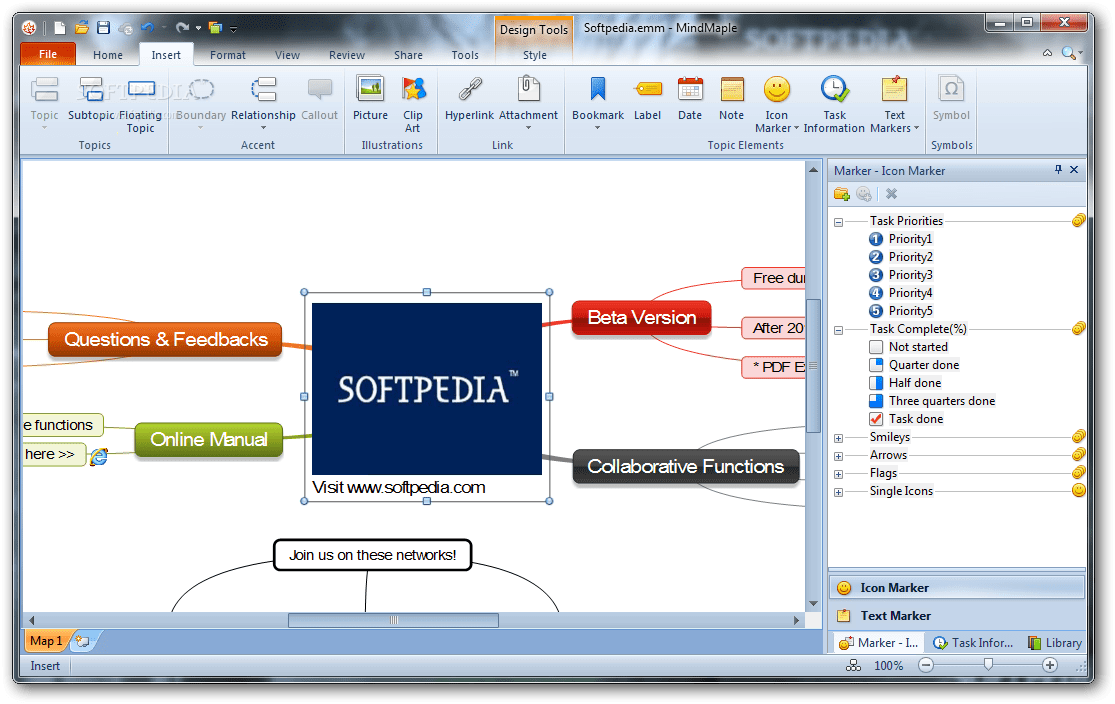Viewport: 1115px width, 704px height.
Task: Open the Text Markers dropdown arrow
Action: click(x=917, y=129)
